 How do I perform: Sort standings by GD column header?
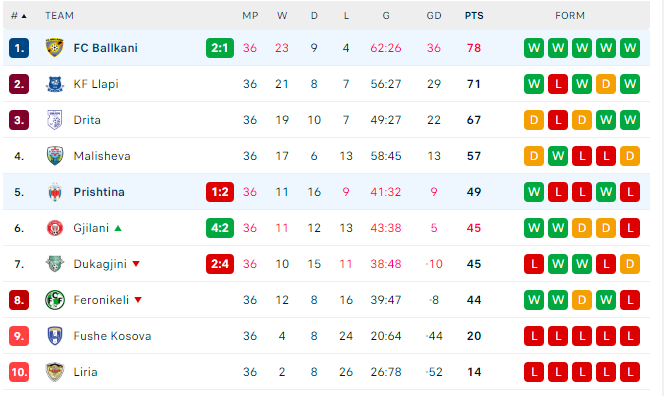pyautogui.click(x=434, y=16)
